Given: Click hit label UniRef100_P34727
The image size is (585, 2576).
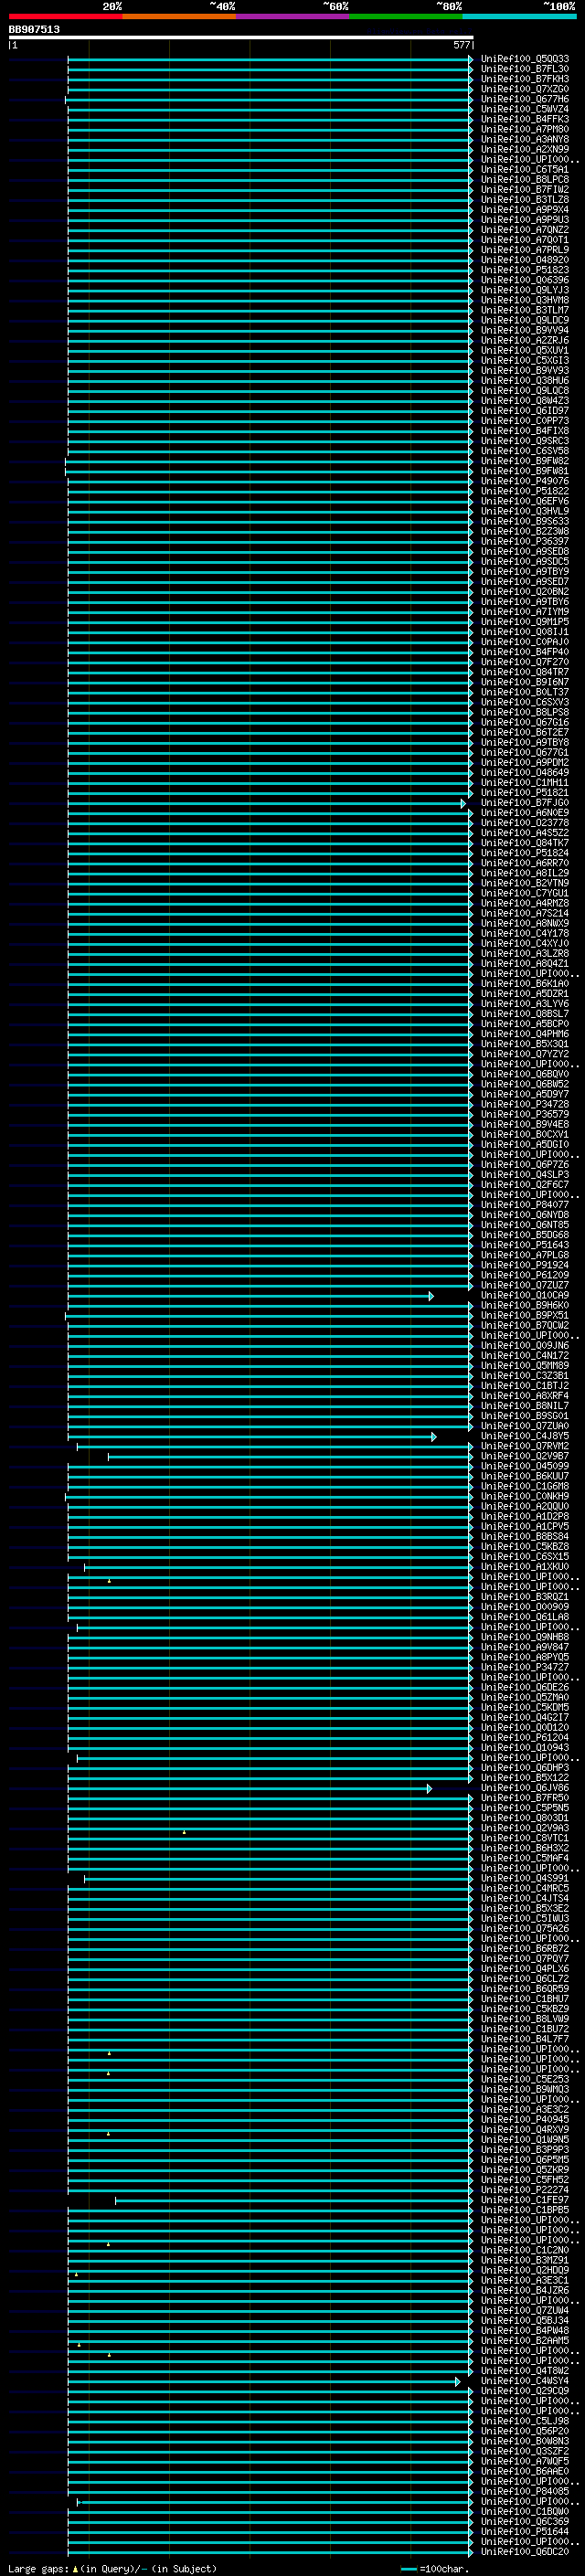Looking at the screenshot, I should point(525,1668).
